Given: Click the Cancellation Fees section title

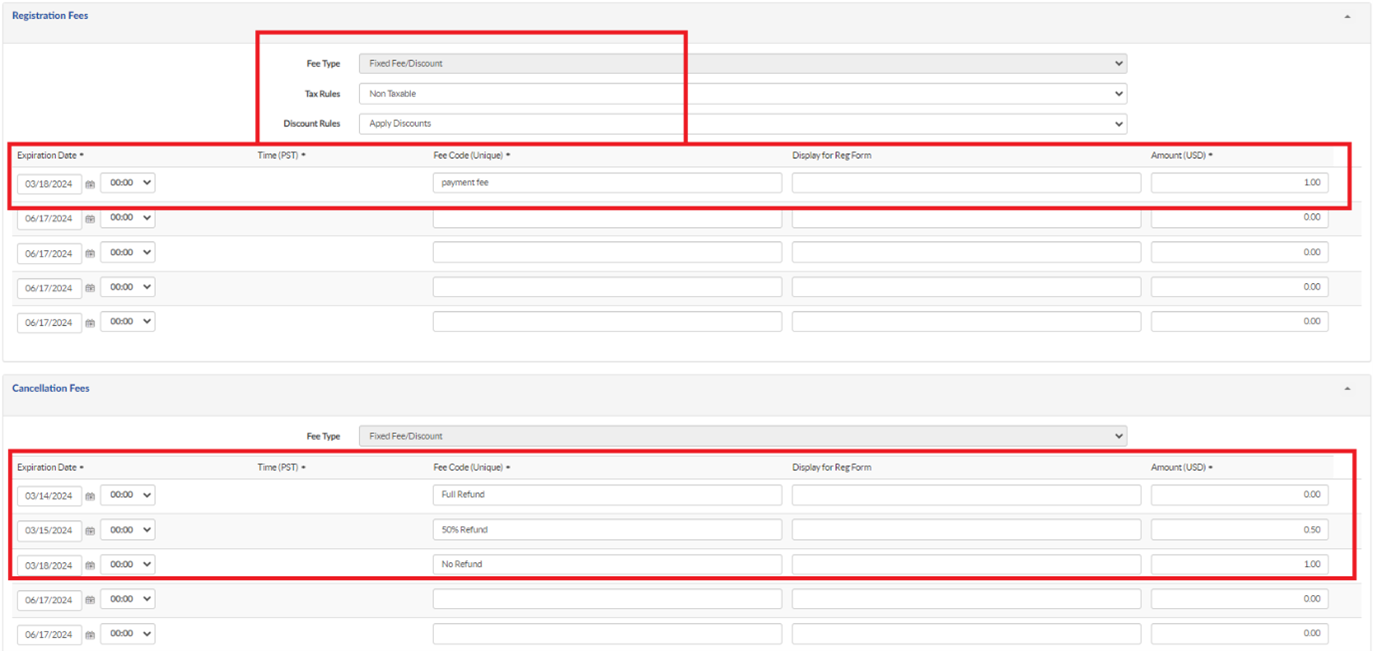Looking at the screenshot, I should 51,388.
